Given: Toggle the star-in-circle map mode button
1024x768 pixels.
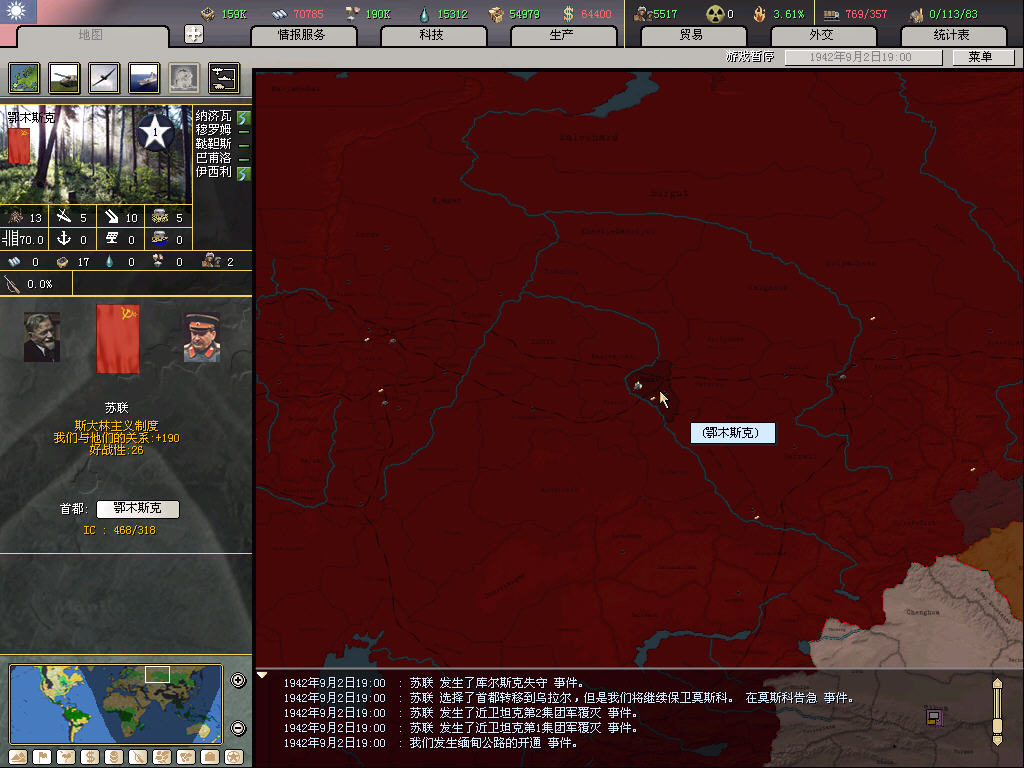Looking at the screenshot, I should pos(234,757).
